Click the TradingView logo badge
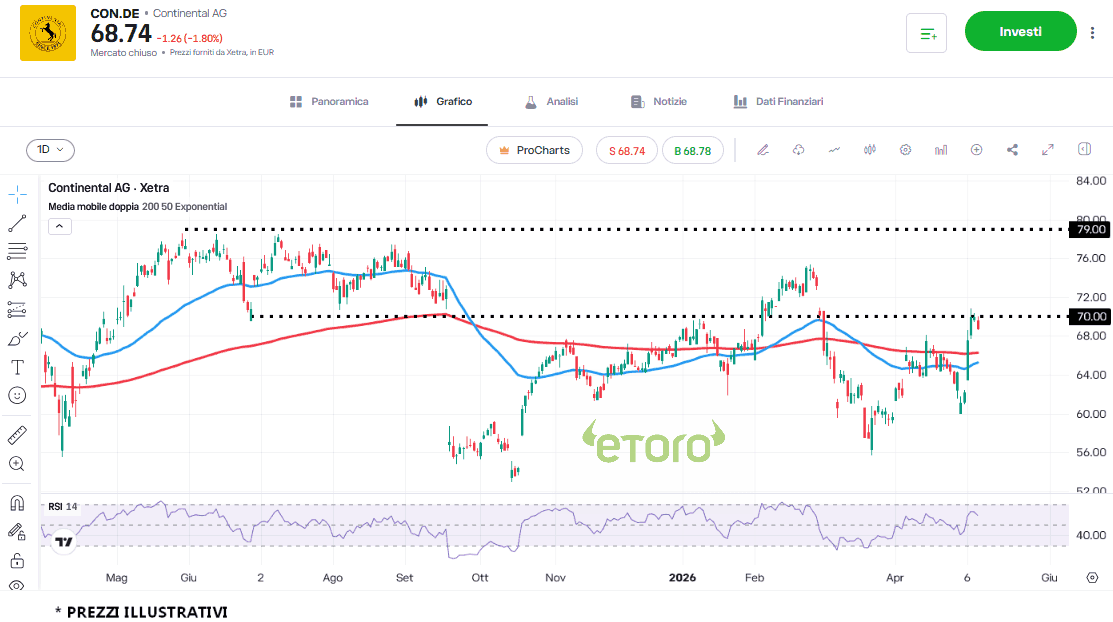This screenshot has height=622, width=1113. point(64,542)
